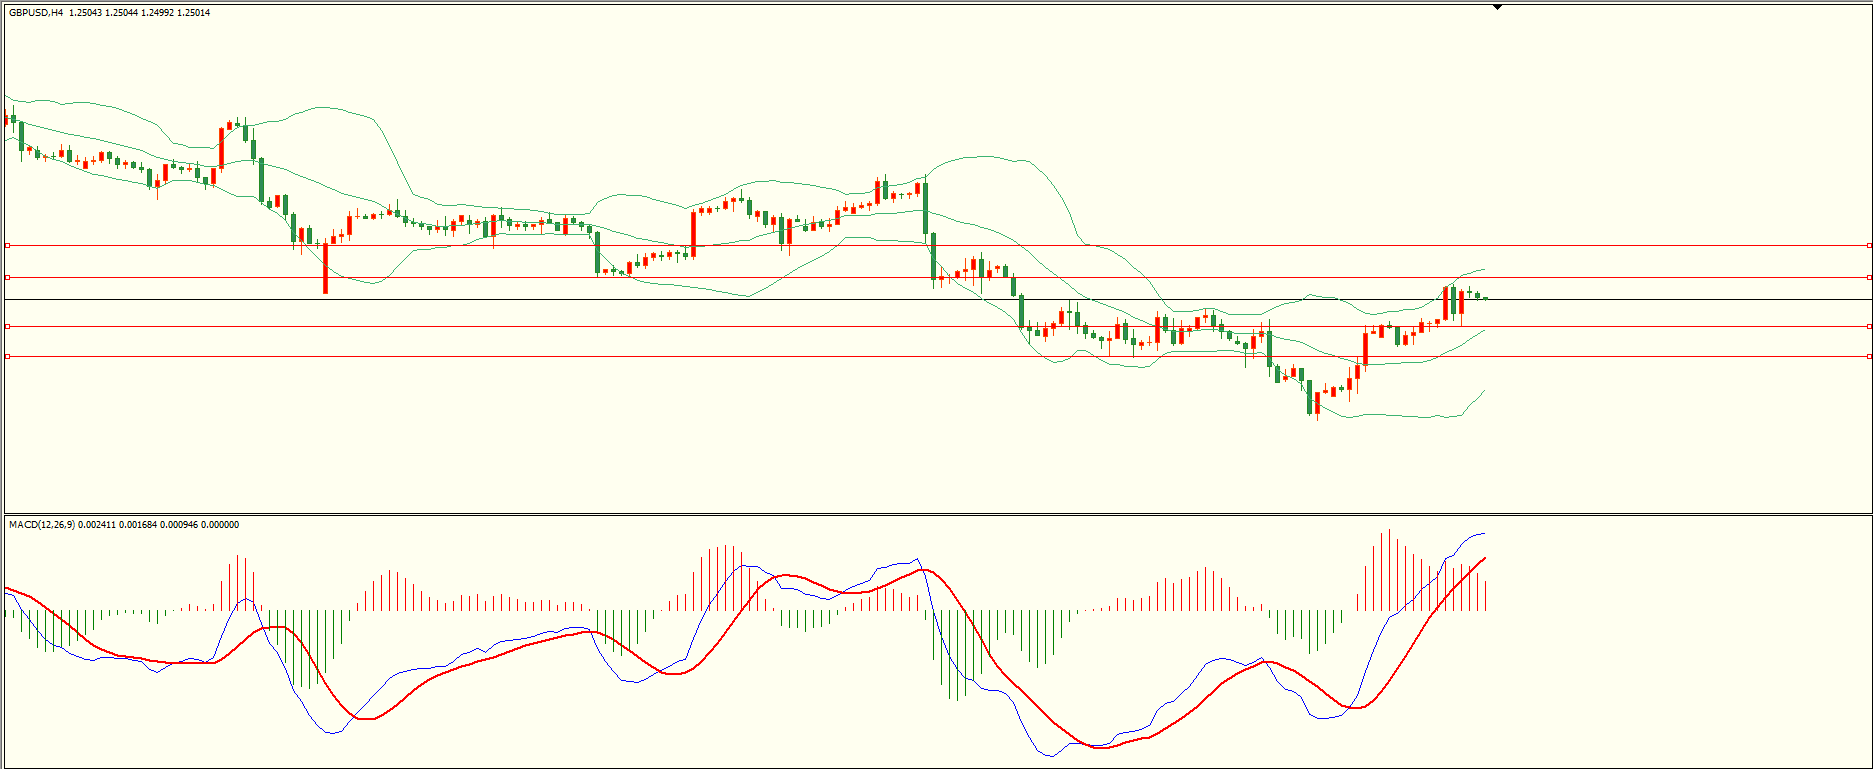Select the most recent candle on the chart

[x=1485, y=298]
